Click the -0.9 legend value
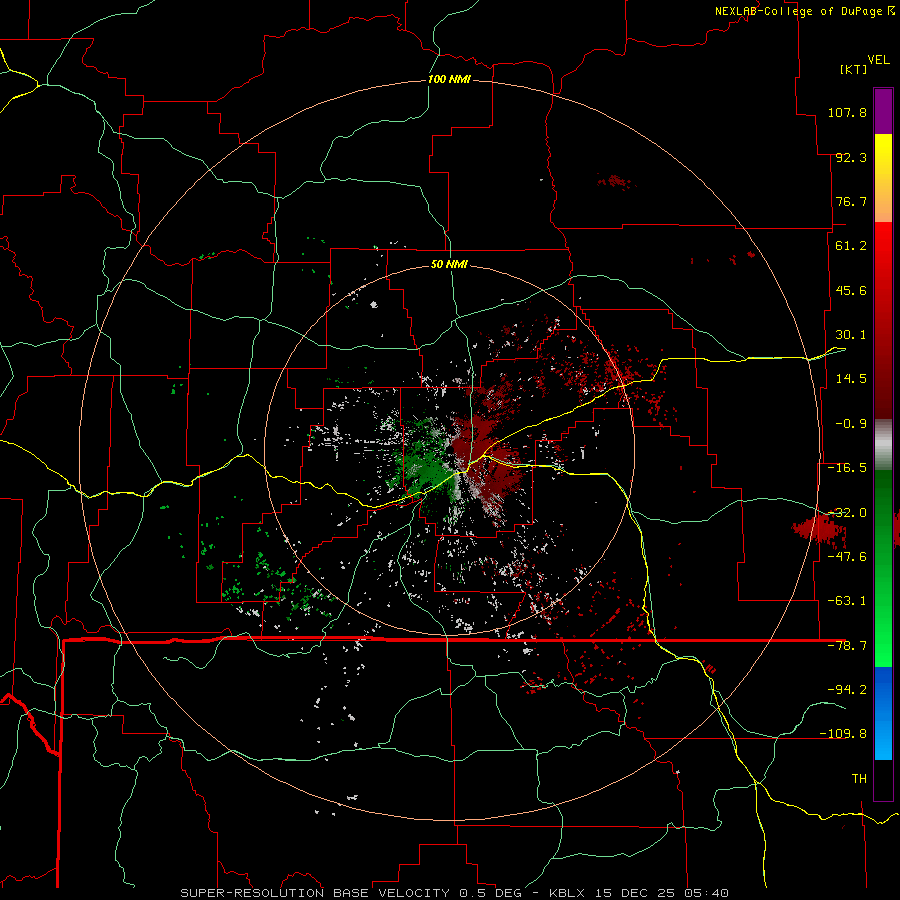This screenshot has width=900, height=900. click(851, 424)
